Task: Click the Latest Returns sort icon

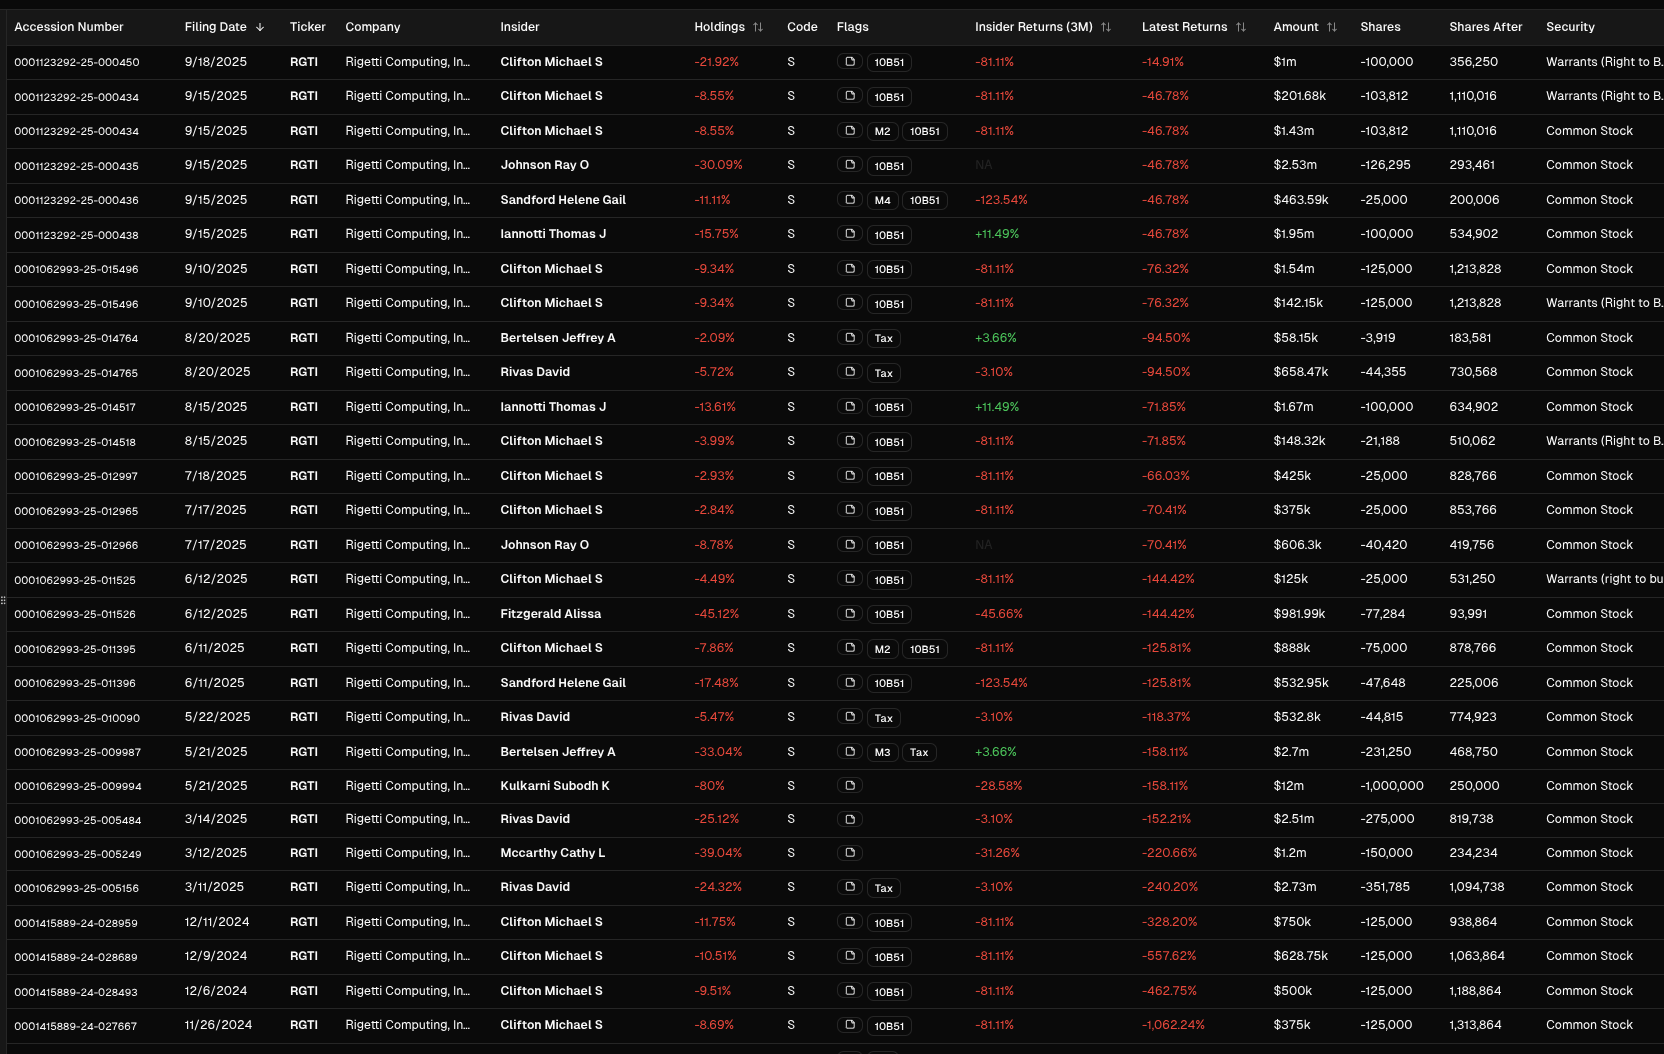Action: click(x=1241, y=27)
